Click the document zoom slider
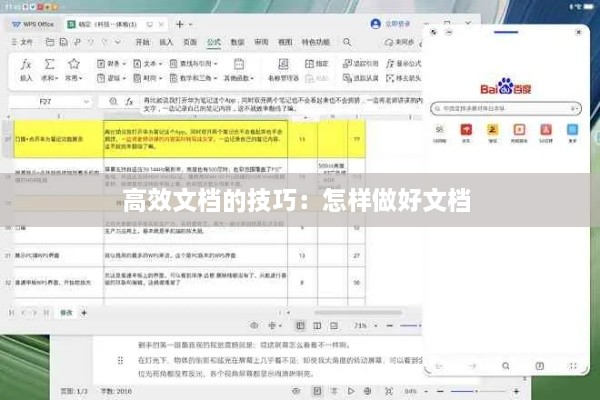 coord(478,391)
